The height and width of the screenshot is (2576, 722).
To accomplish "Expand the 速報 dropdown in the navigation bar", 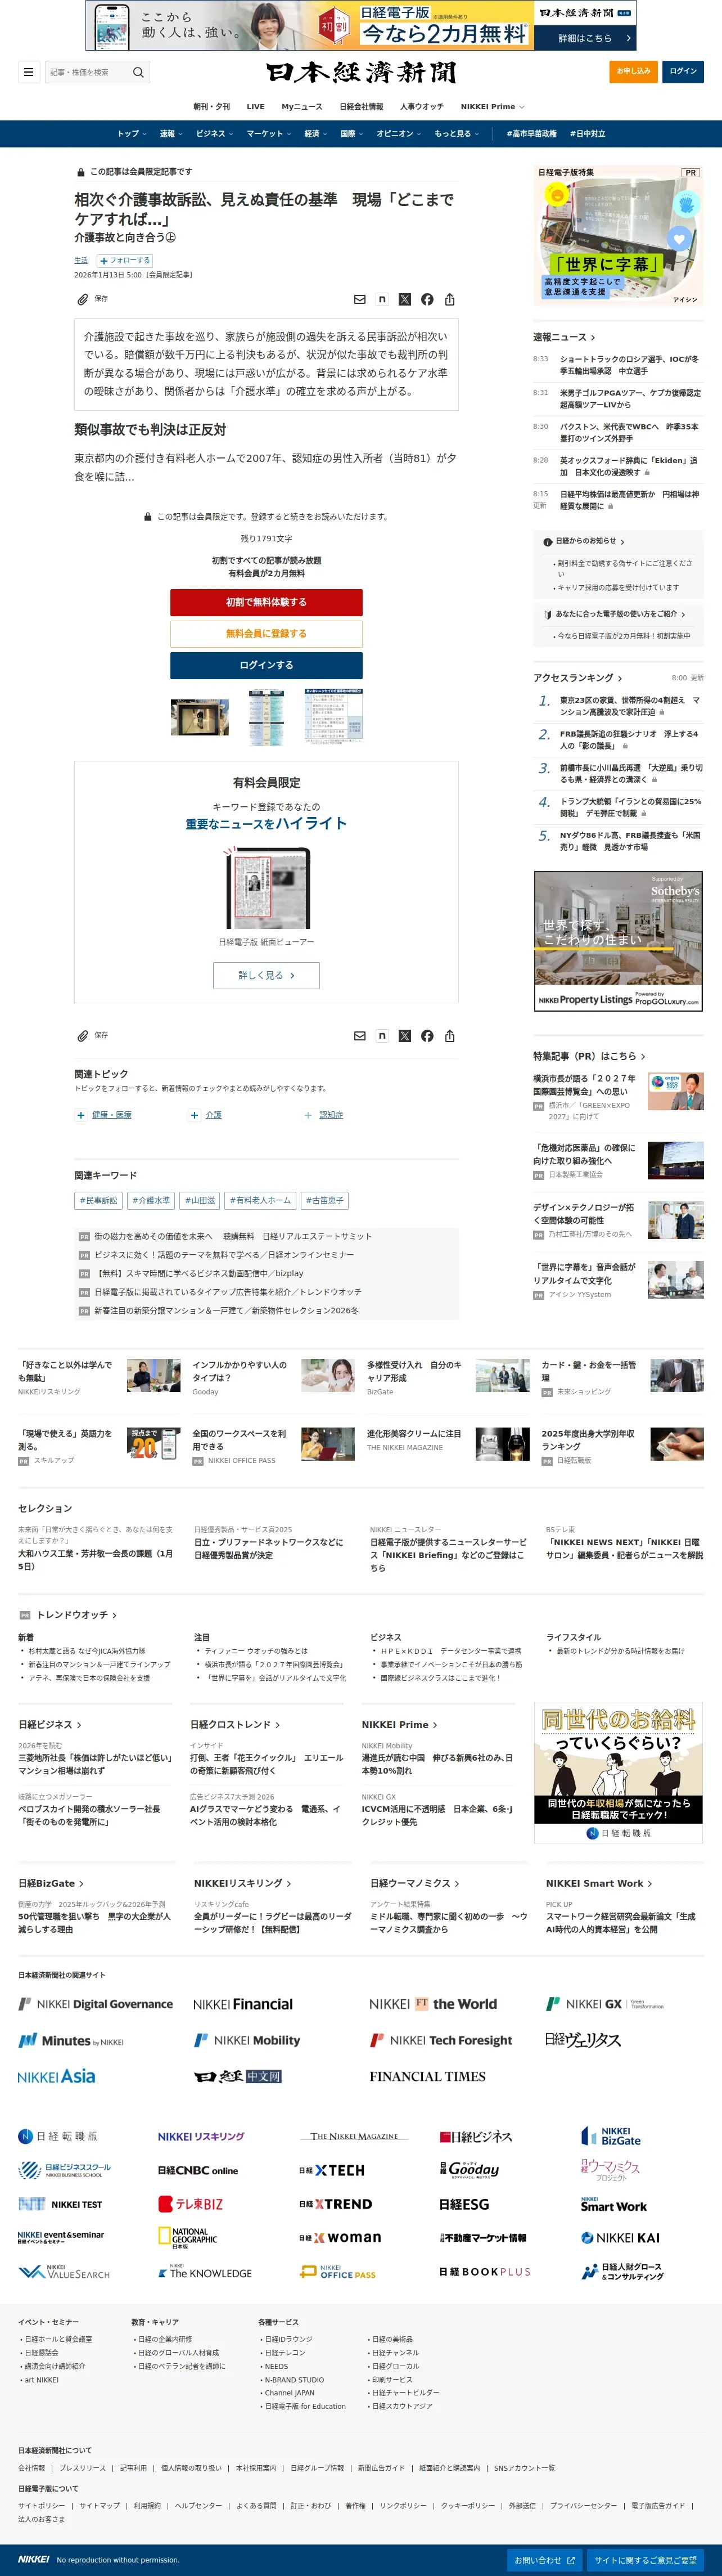I will point(171,134).
